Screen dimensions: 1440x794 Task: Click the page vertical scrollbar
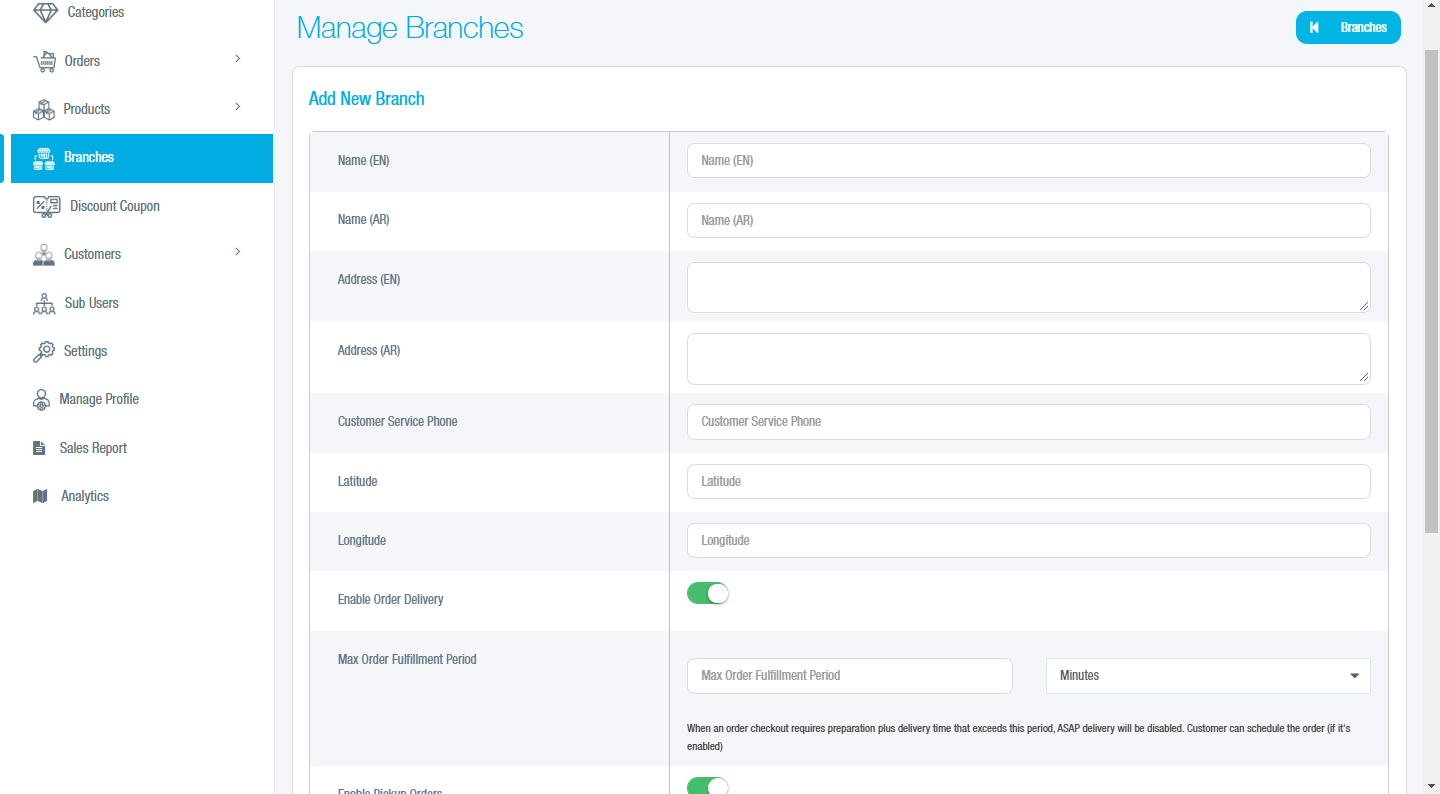click(1431, 290)
